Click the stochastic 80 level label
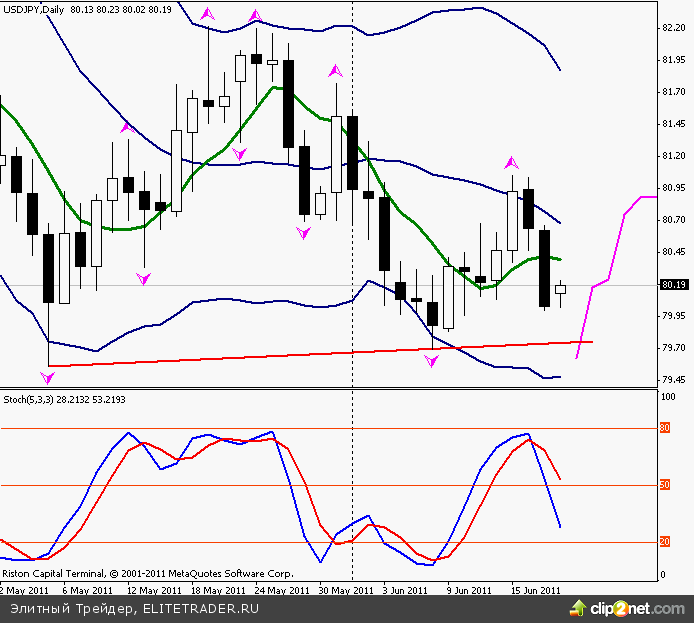Image resolution: width=694 pixels, height=623 pixels. (x=664, y=428)
